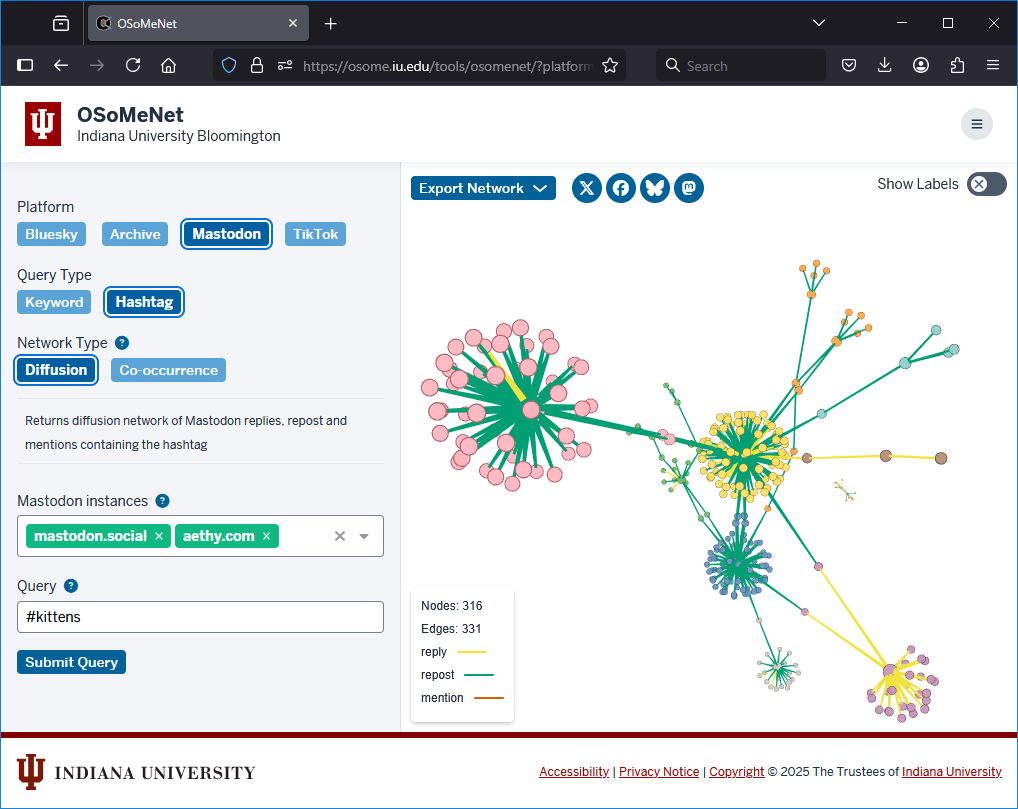Screen dimensions: 1018x809
Task: Open Firefox account menu
Action: tap(921, 65)
